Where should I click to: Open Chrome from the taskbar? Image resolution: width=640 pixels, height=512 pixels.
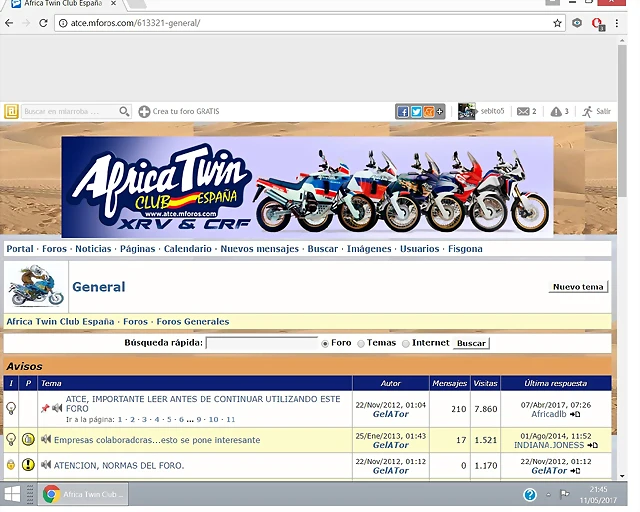[x=83, y=494]
